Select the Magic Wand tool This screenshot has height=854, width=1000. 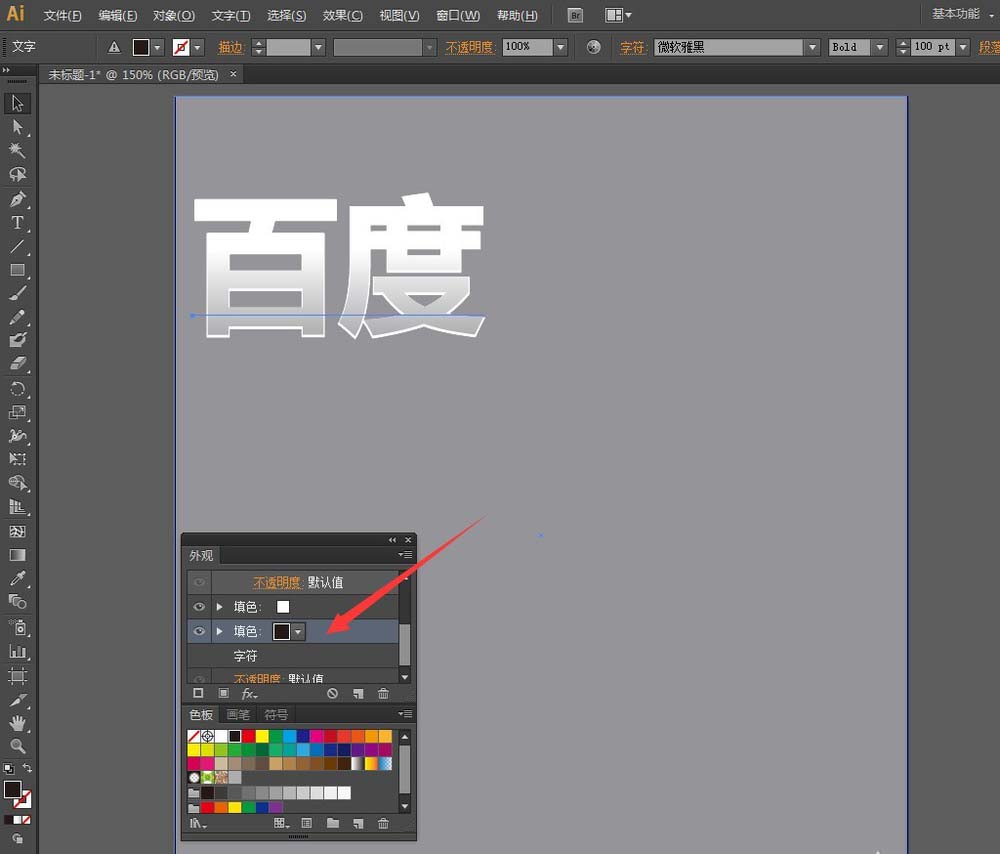[x=17, y=151]
